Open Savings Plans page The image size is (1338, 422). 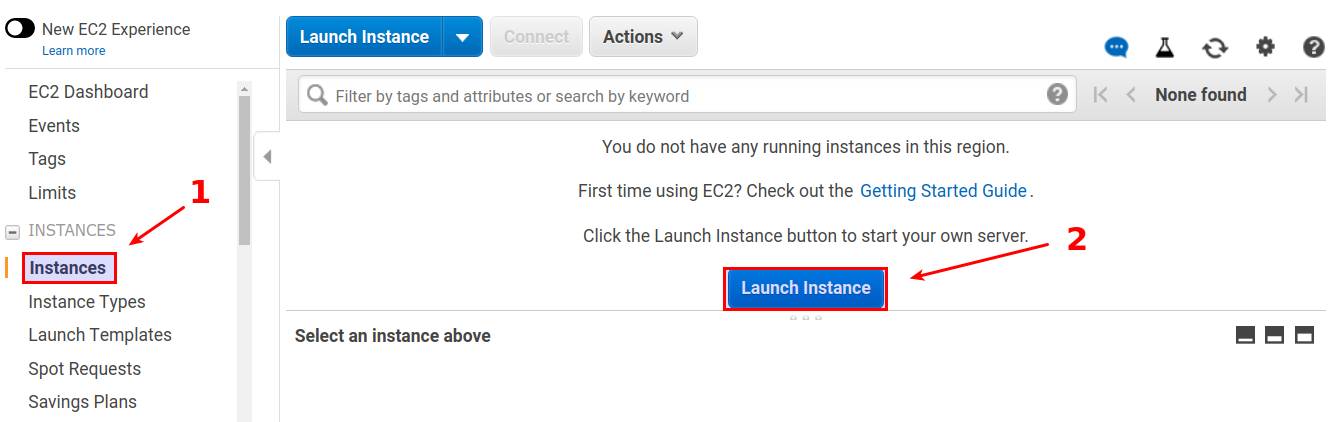pos(83,402)
